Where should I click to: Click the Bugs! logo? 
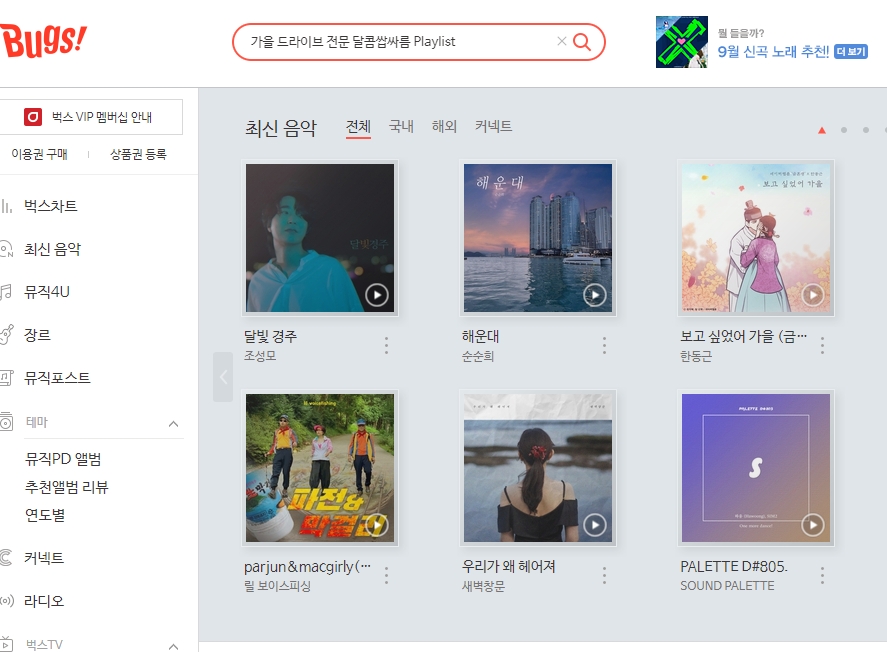point(43,41)
